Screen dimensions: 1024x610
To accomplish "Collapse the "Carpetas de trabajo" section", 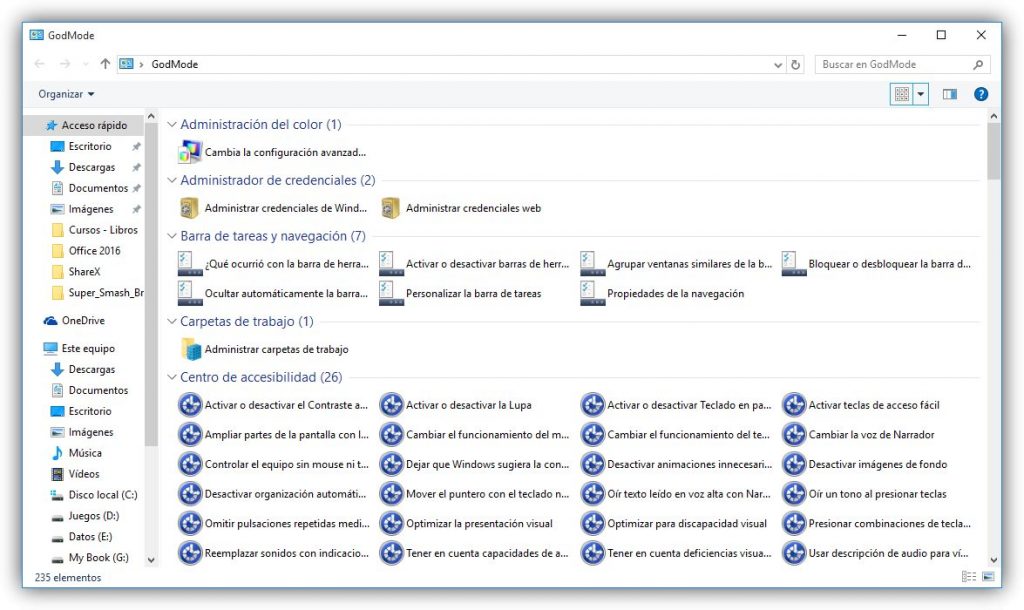I will click(x=174, y=322).
